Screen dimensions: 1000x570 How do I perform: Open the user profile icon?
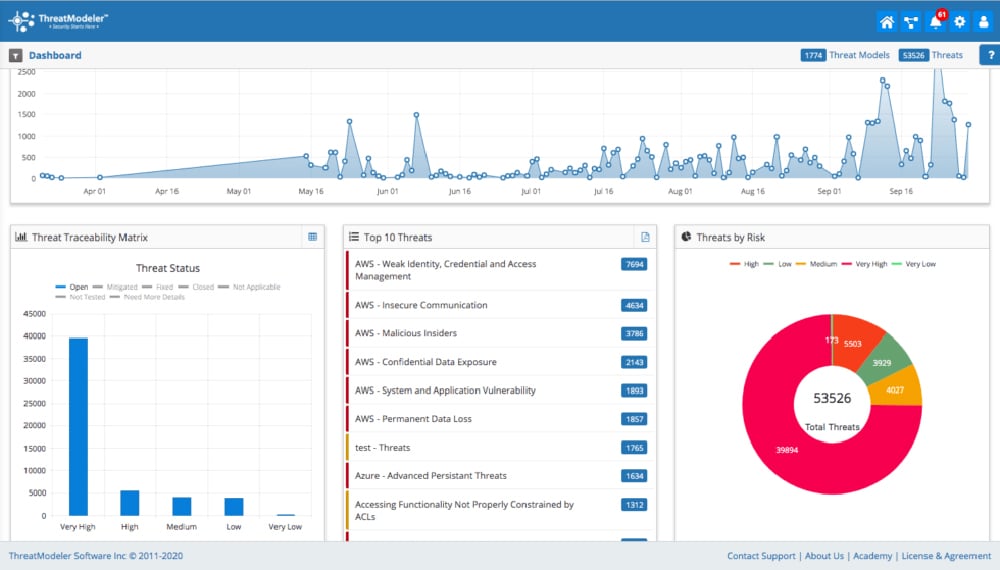[983, 22]
